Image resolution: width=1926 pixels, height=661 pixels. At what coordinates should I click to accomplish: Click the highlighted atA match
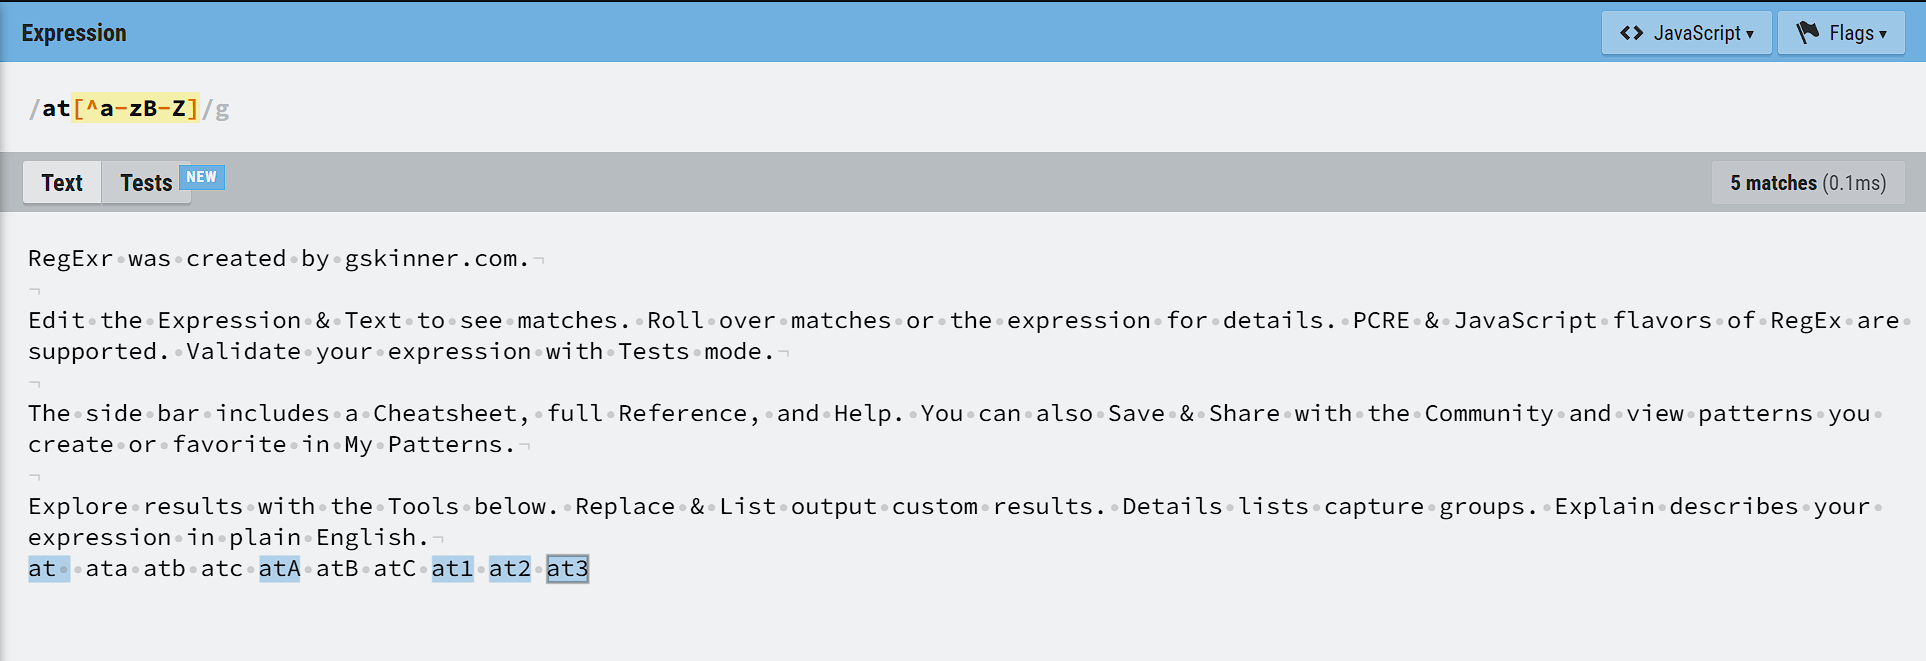pyautogui.click(x=279, y=569)
